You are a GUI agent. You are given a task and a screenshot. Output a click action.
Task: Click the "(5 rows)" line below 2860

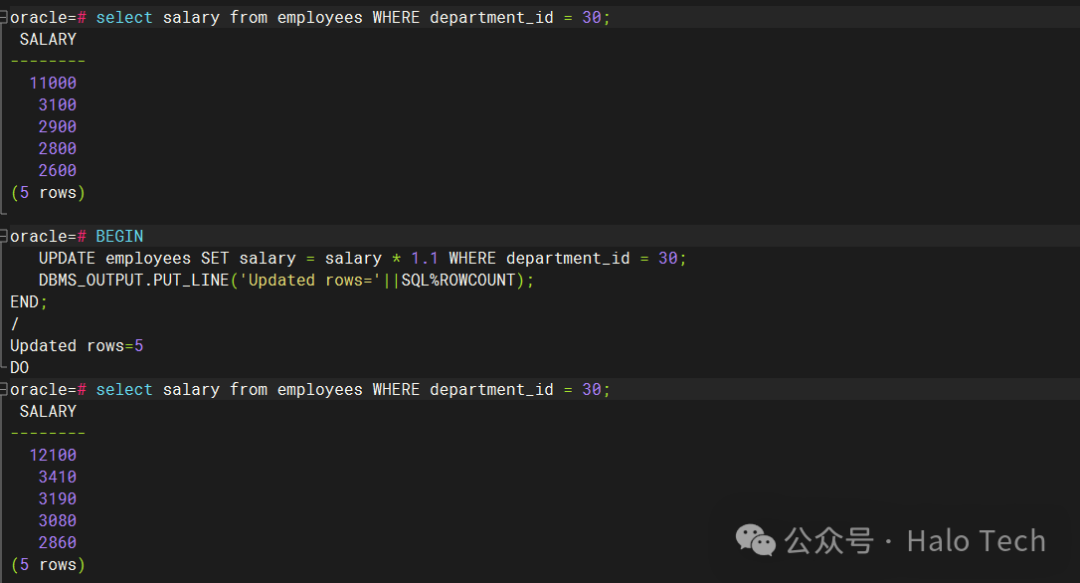pyautogui.click(x=48, y=565)
